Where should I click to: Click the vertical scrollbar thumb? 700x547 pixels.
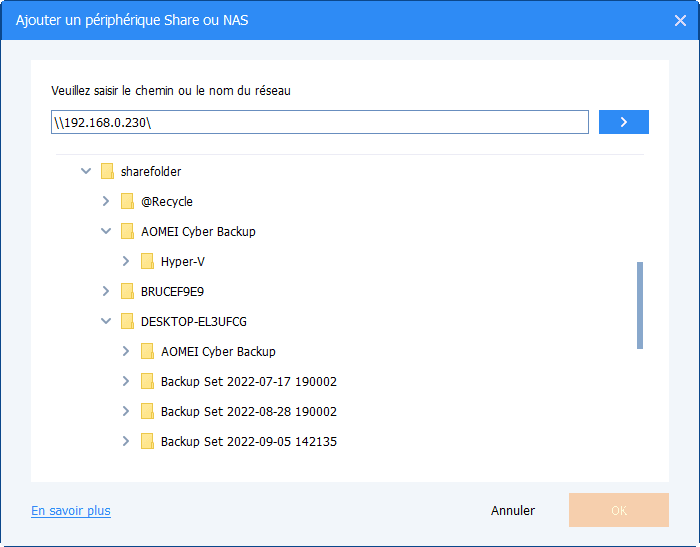point(640,305)
